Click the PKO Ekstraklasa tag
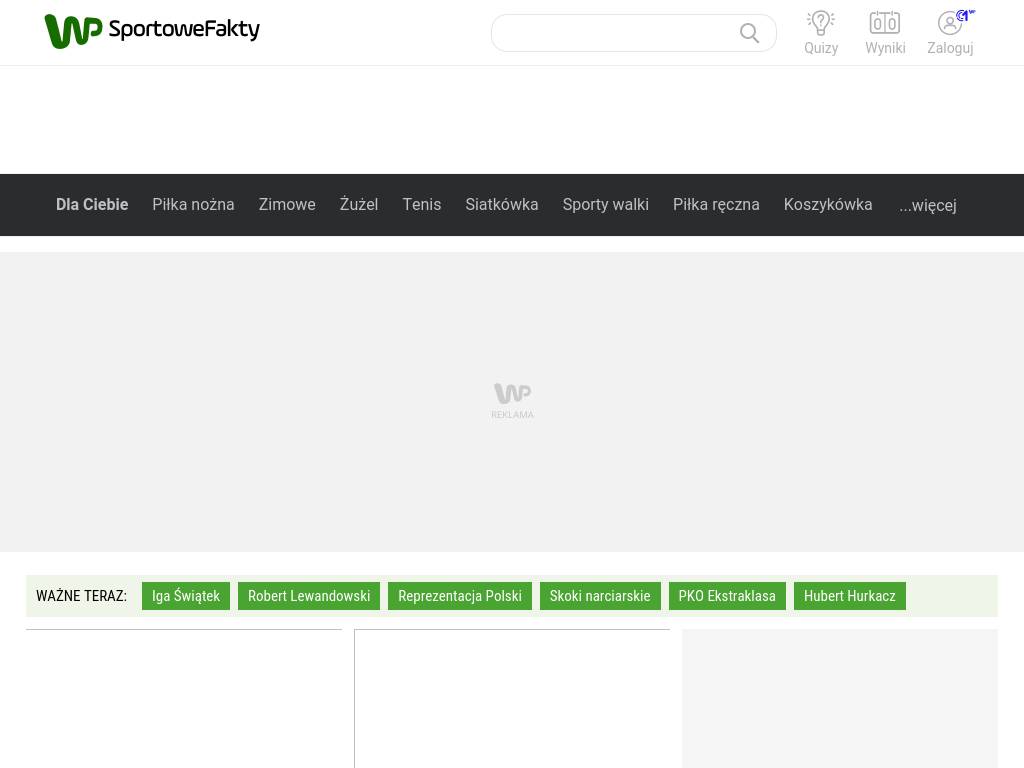 tap(727, 596)
